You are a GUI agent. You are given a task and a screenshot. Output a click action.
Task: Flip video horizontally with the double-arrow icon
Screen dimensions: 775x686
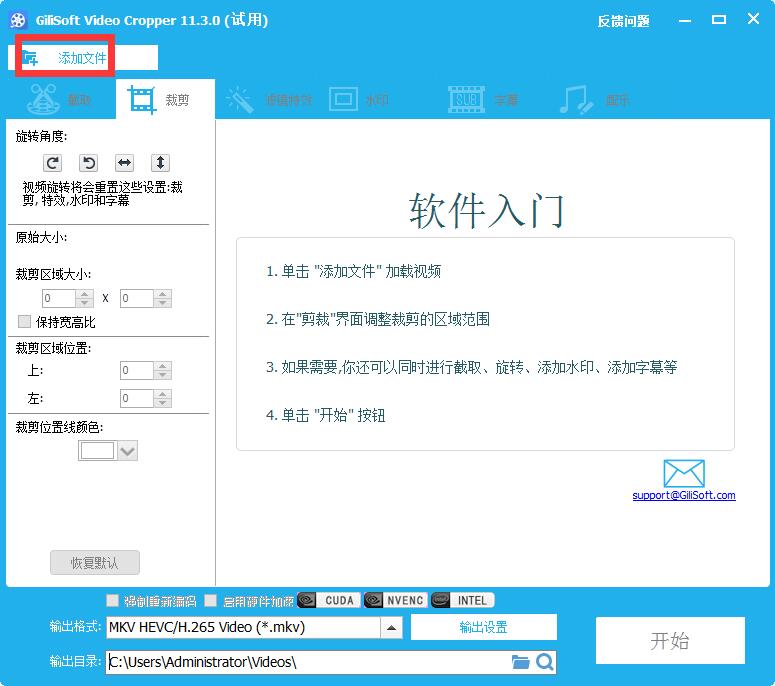click(x=124, y=163)
